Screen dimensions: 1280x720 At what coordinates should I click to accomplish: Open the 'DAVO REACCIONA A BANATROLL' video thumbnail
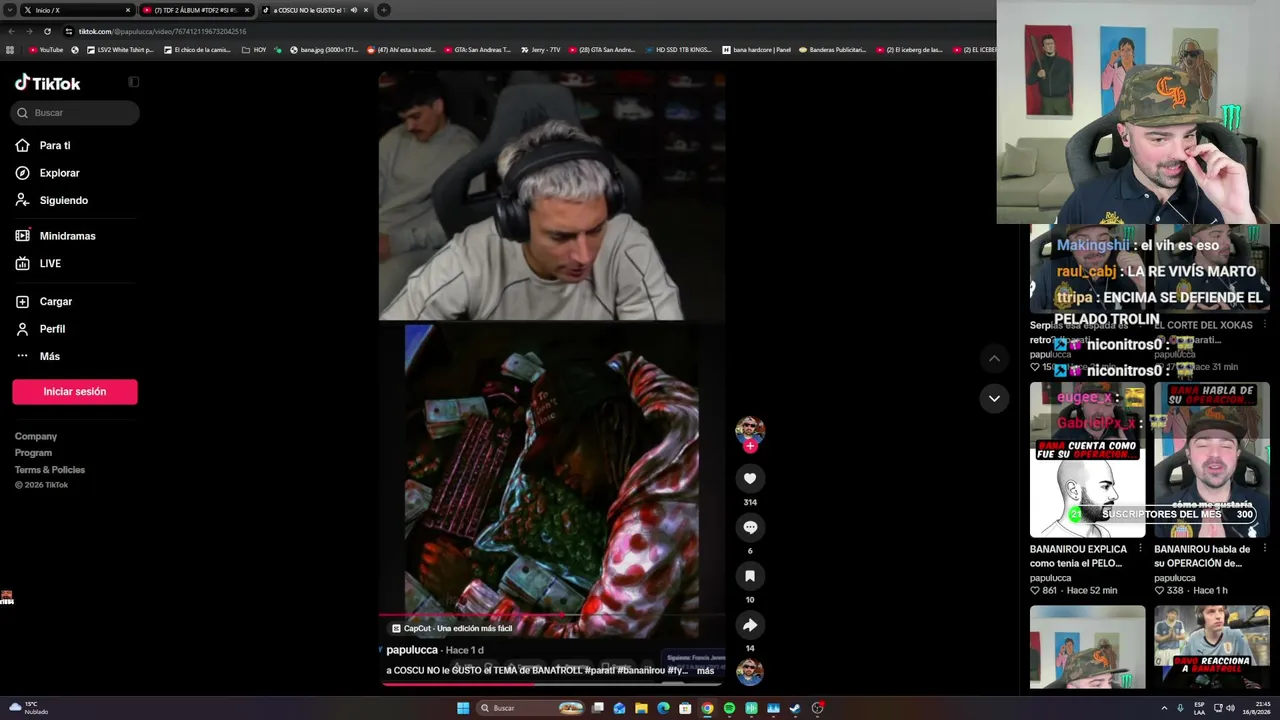pyautogui.click(x=1211, y=646)
